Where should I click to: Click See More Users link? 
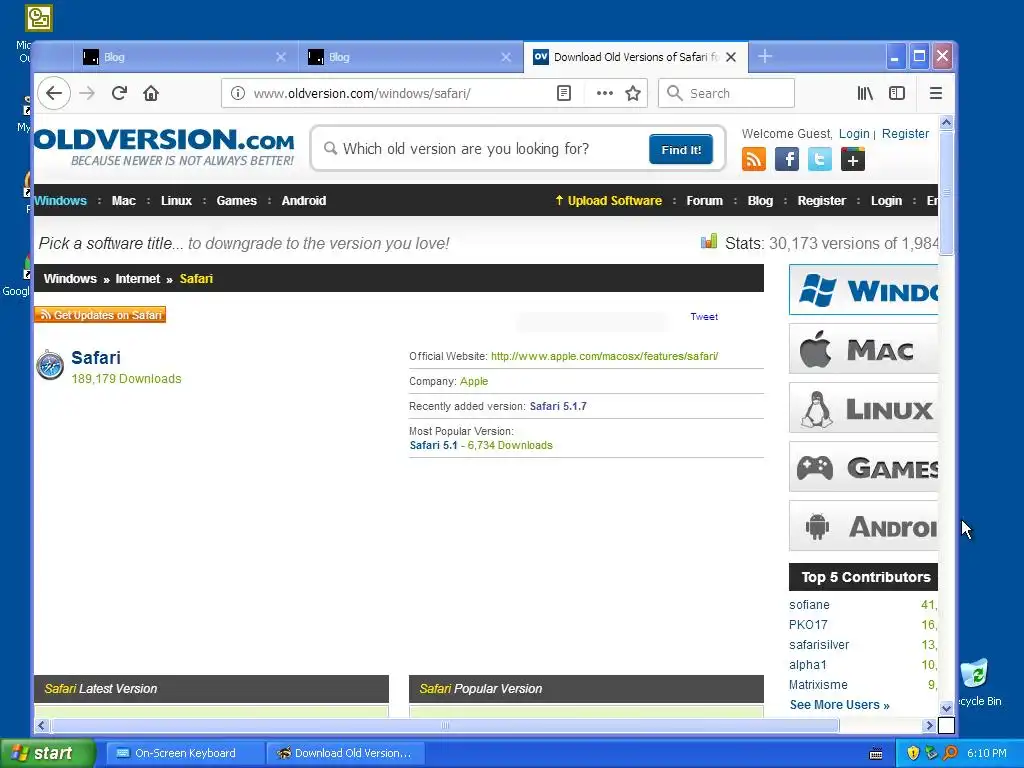pos(839,705)
